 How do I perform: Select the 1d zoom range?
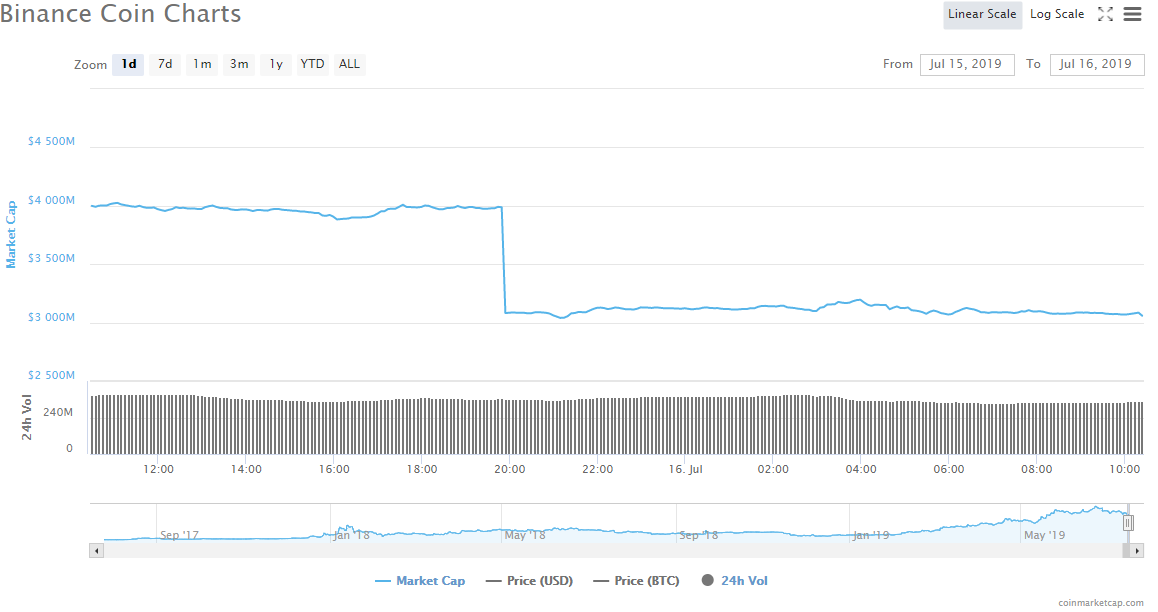(x=129, y=64)
